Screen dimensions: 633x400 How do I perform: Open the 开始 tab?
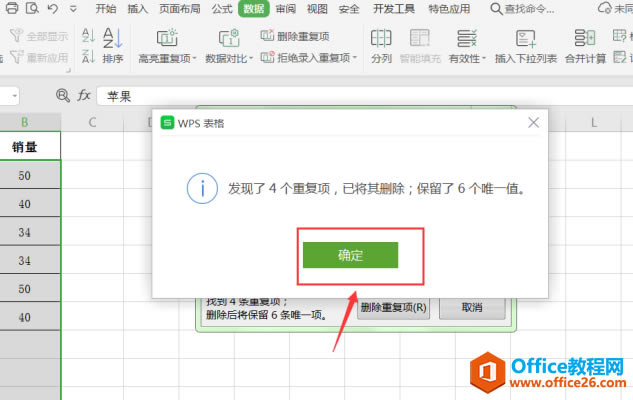(106, 8)
